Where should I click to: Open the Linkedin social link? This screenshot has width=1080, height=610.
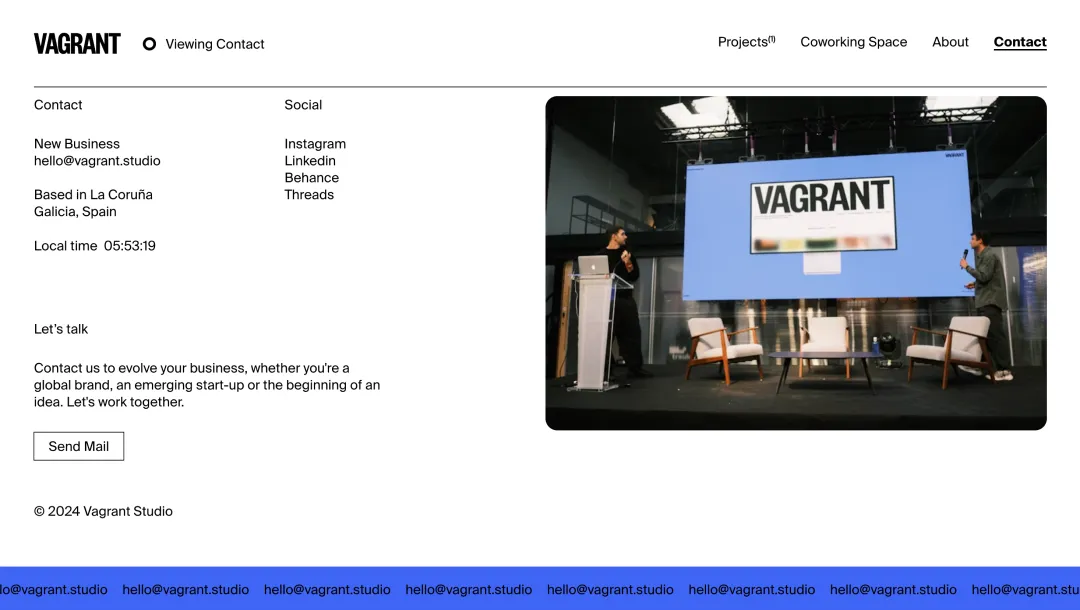310,160
